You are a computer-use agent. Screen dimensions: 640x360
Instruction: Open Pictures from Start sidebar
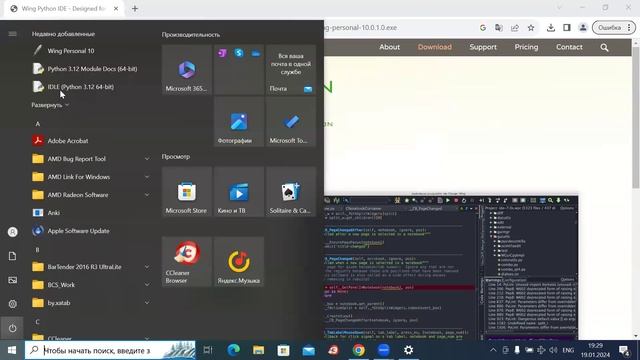coord(12,280)
